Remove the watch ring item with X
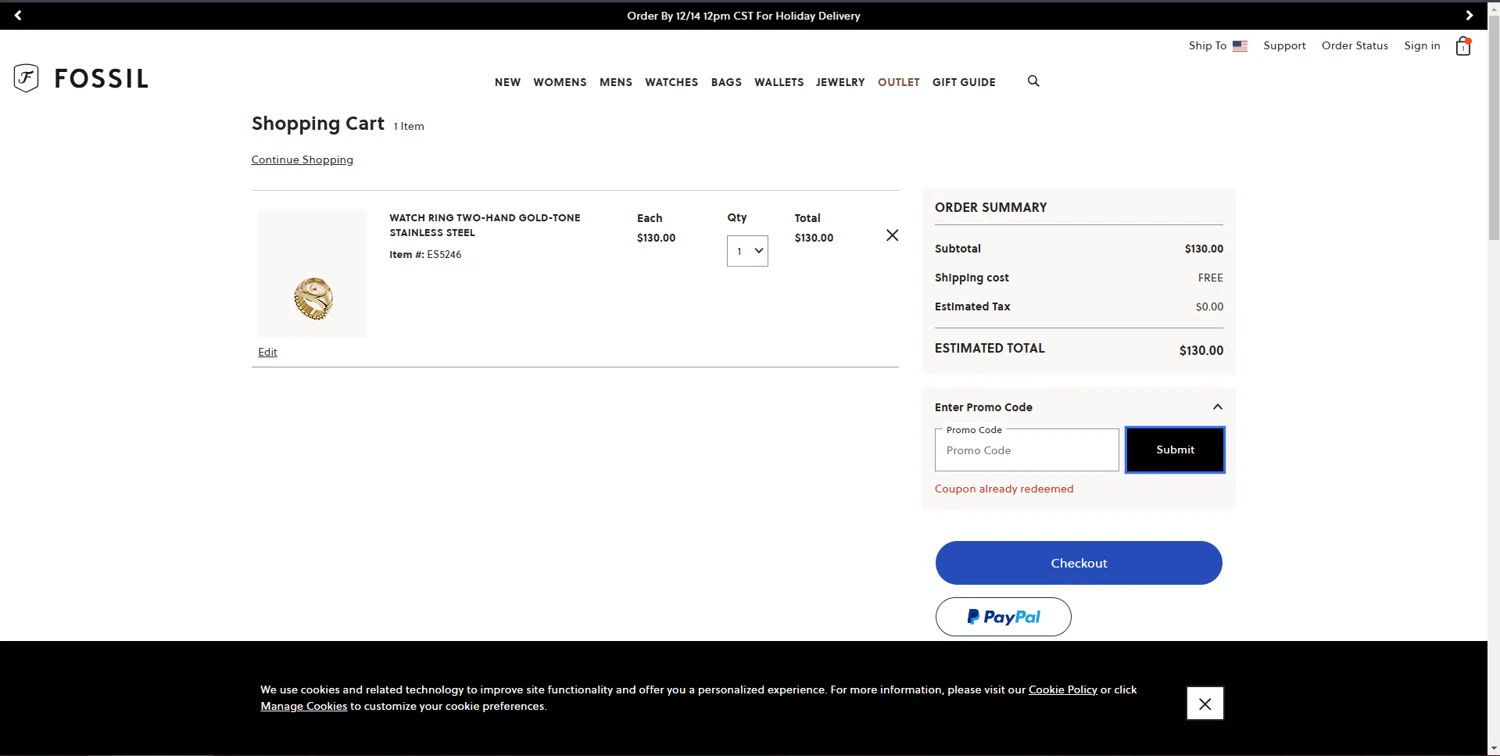Image resolution: width=1500 pixels, height=756 pixels. 892,235
